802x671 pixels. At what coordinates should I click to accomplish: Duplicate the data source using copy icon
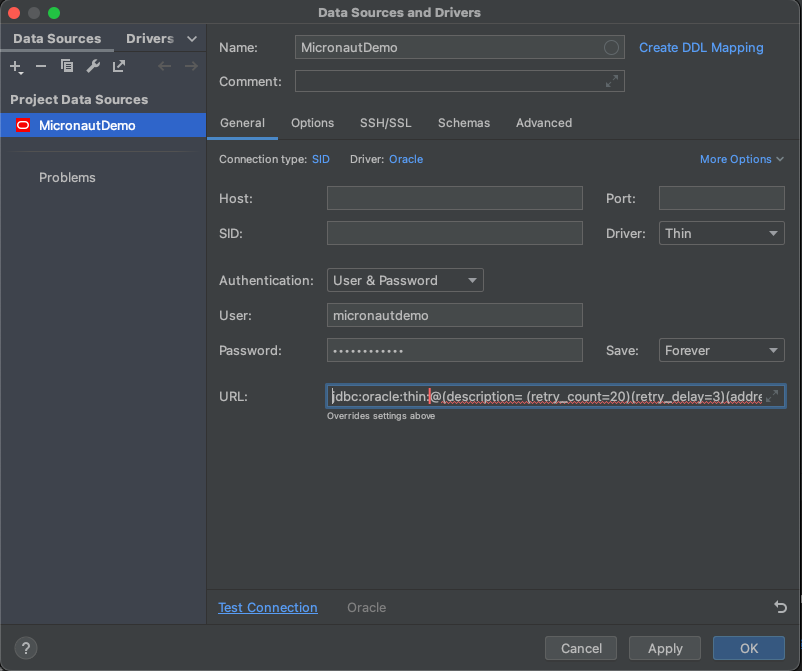pos(67,66)
